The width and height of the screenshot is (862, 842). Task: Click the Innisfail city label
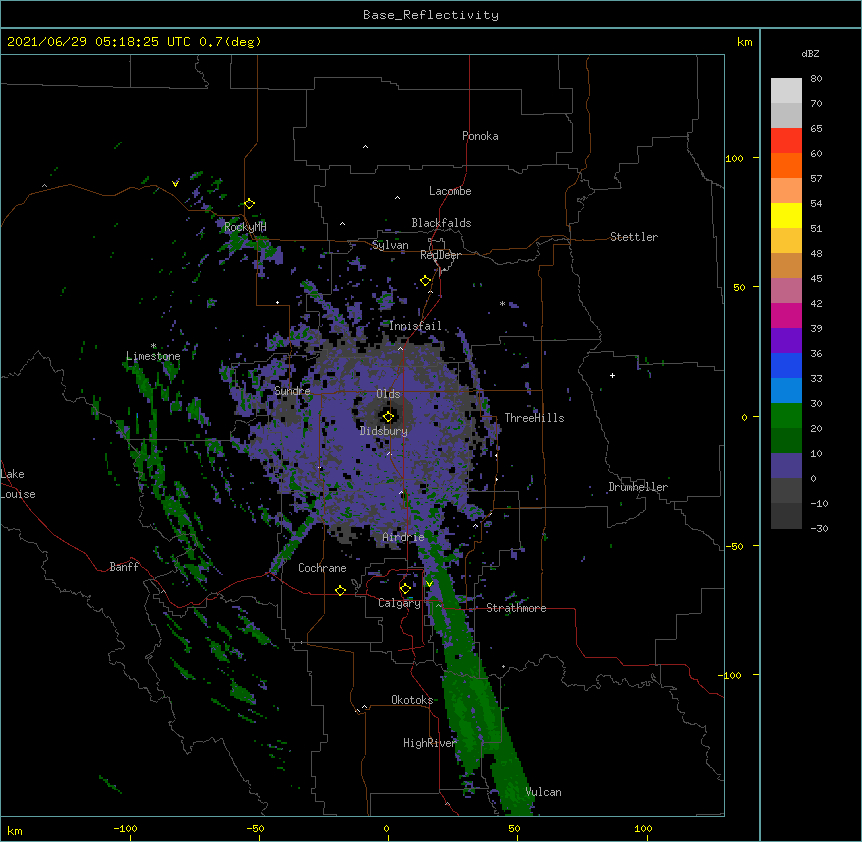pos(415,326)
